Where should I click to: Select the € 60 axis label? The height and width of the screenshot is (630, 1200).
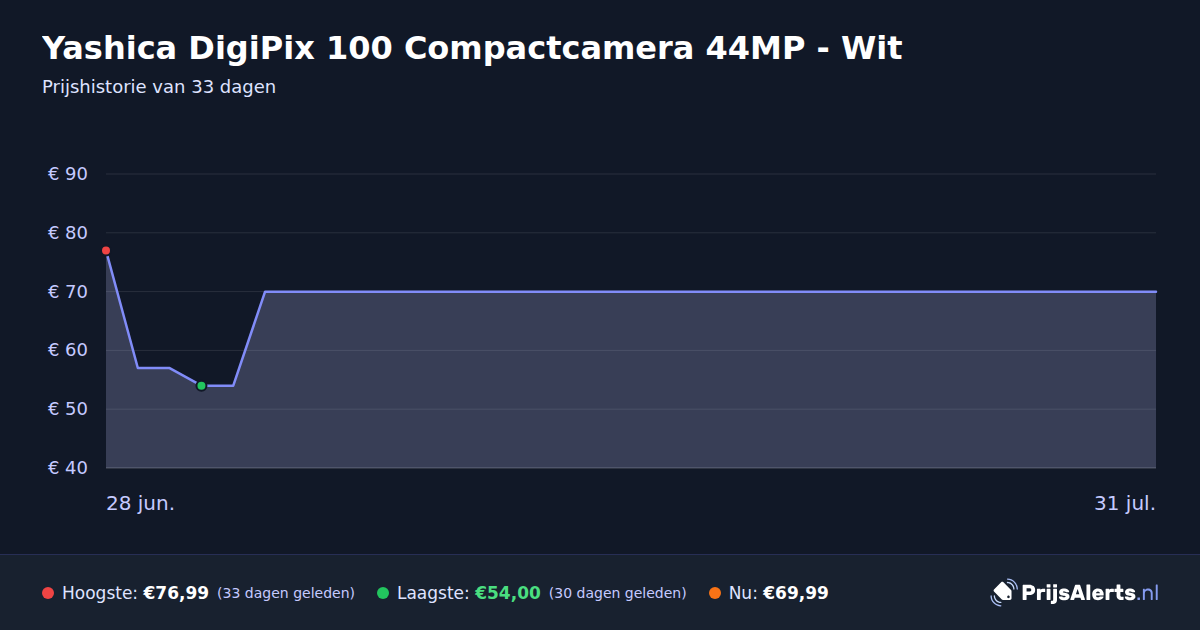(x=68, y=350)
